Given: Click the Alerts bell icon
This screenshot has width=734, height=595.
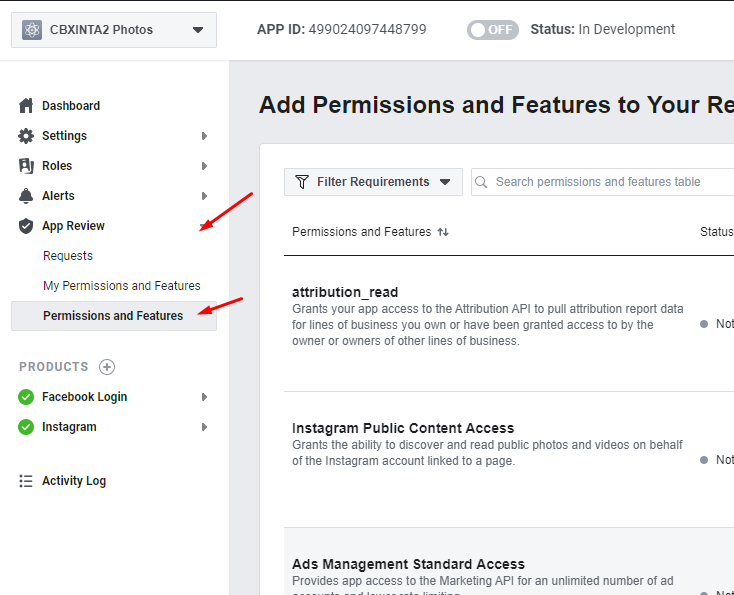Looking at the screenshot, I should (x=26, y=196).
